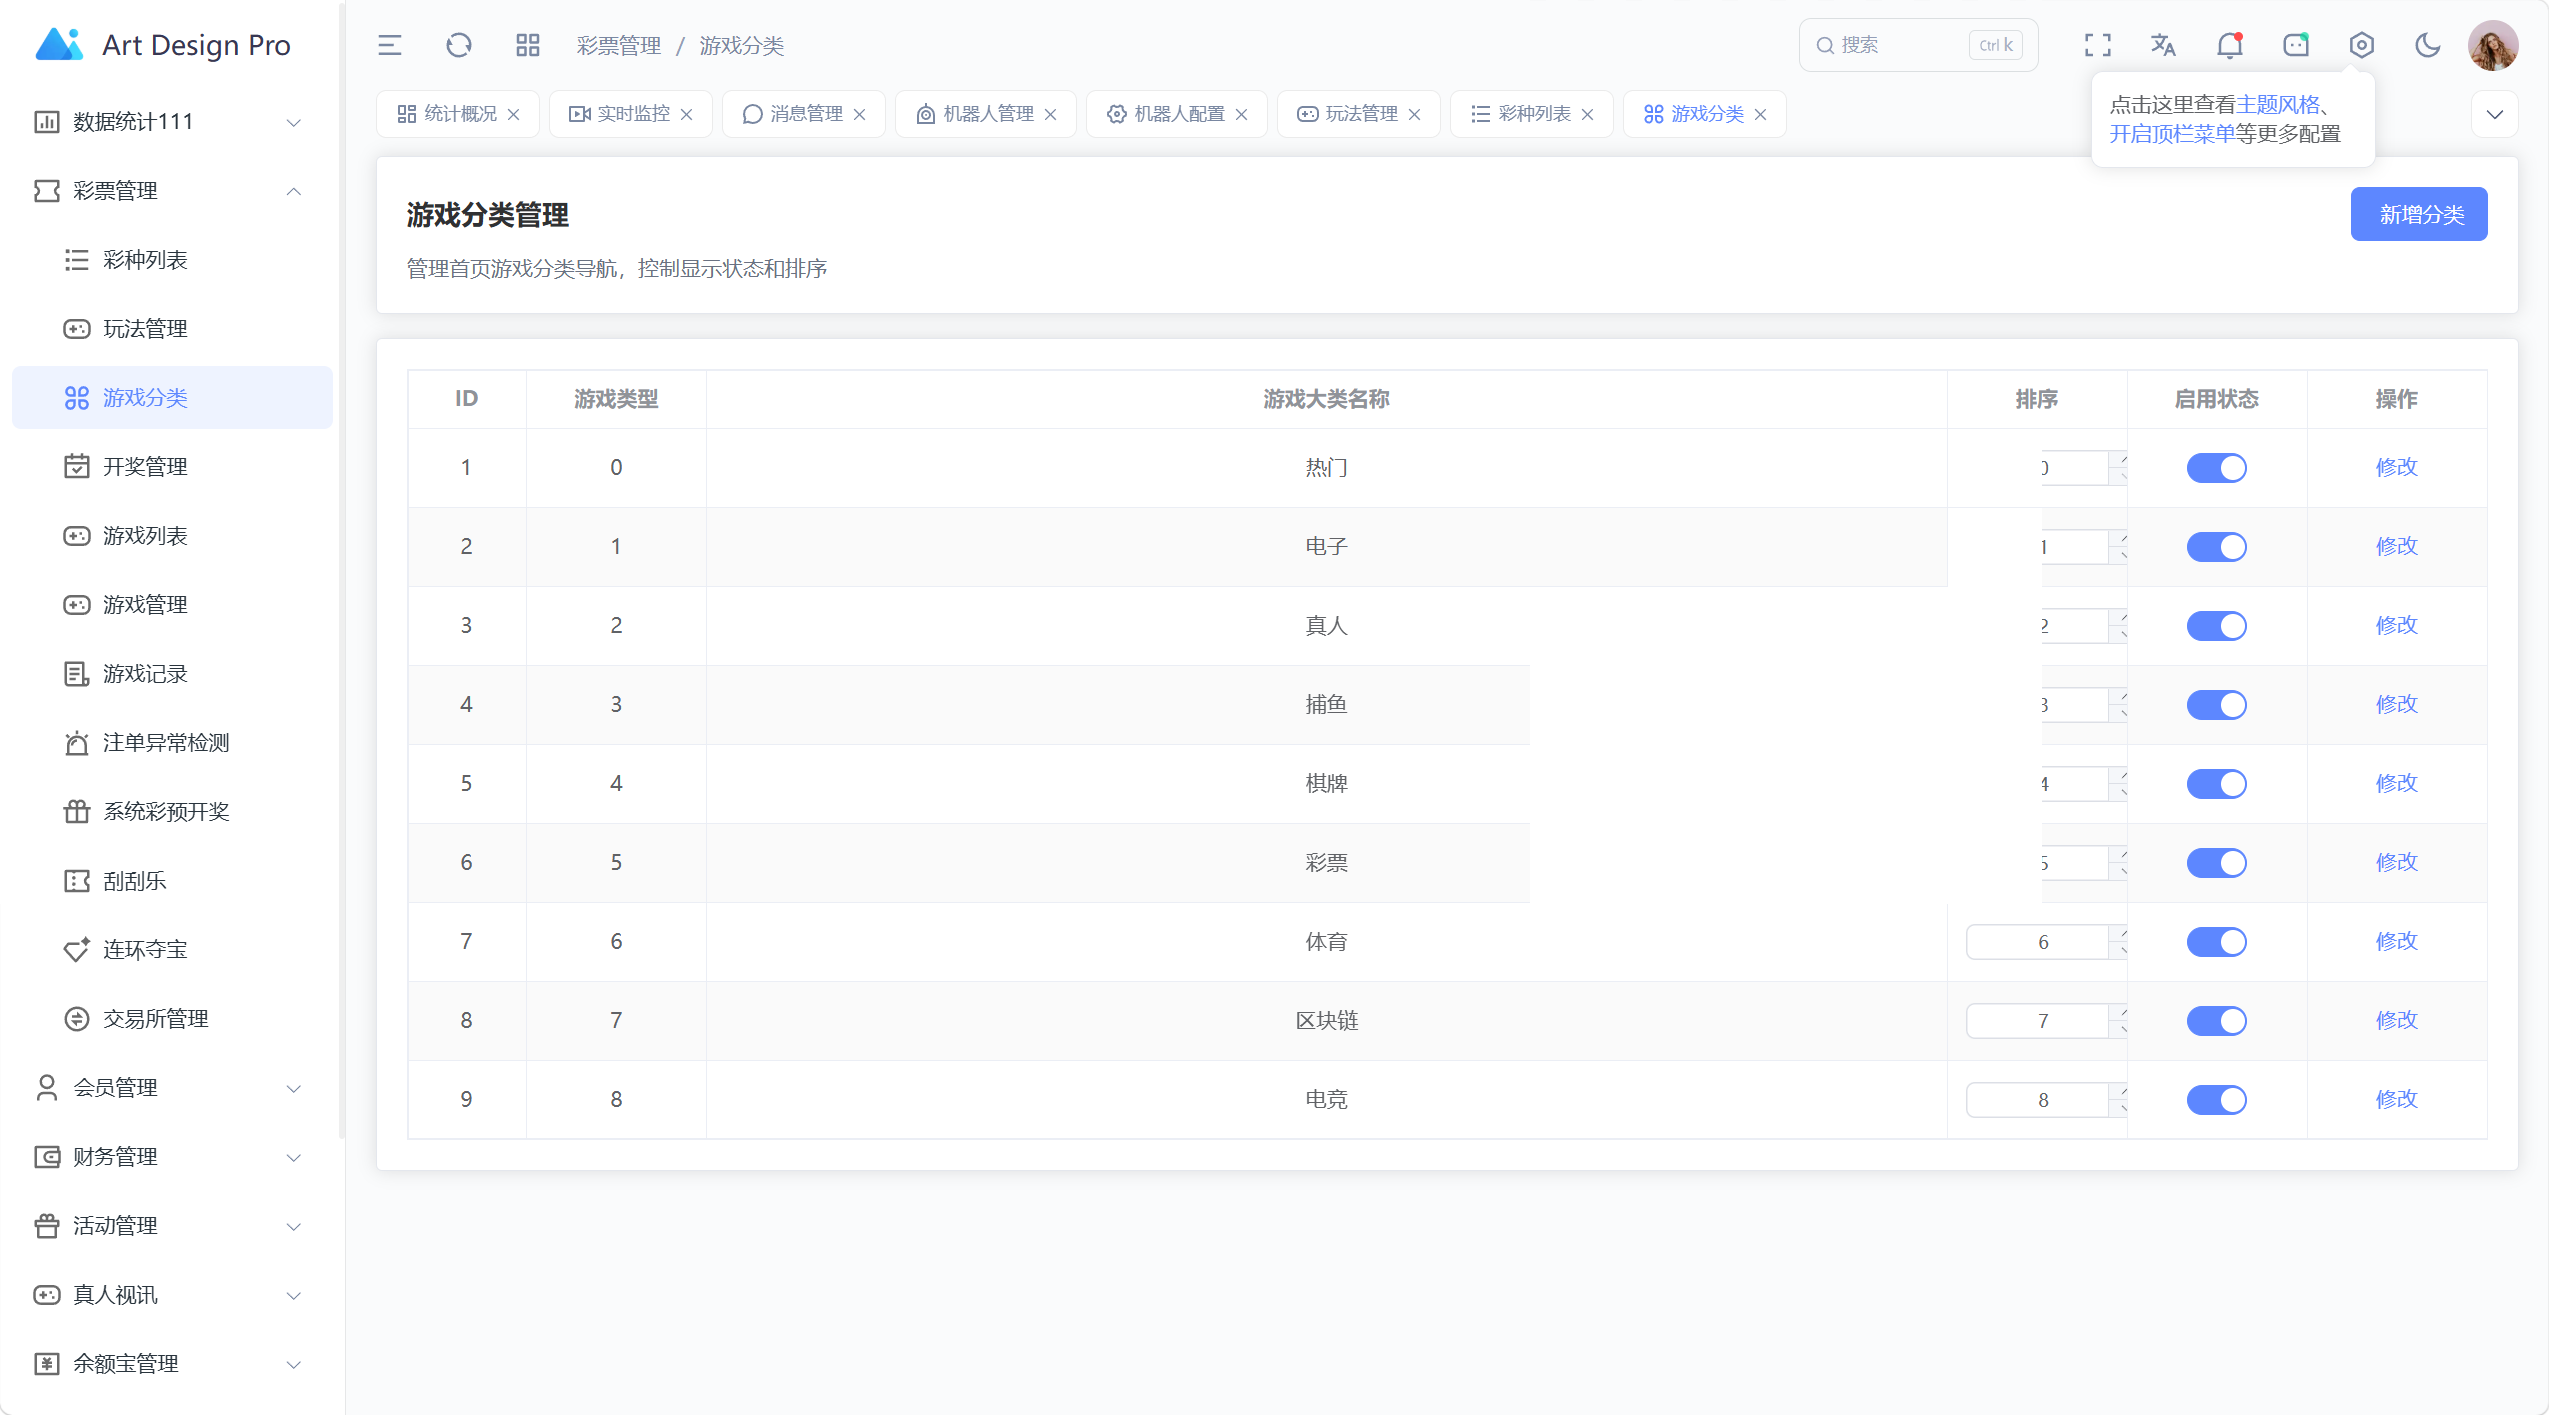Image resolution: width=2549 pixels, height=1415 pixels.
Task: Close the 统计概况 tab
Action: click(x=514, y=114)
